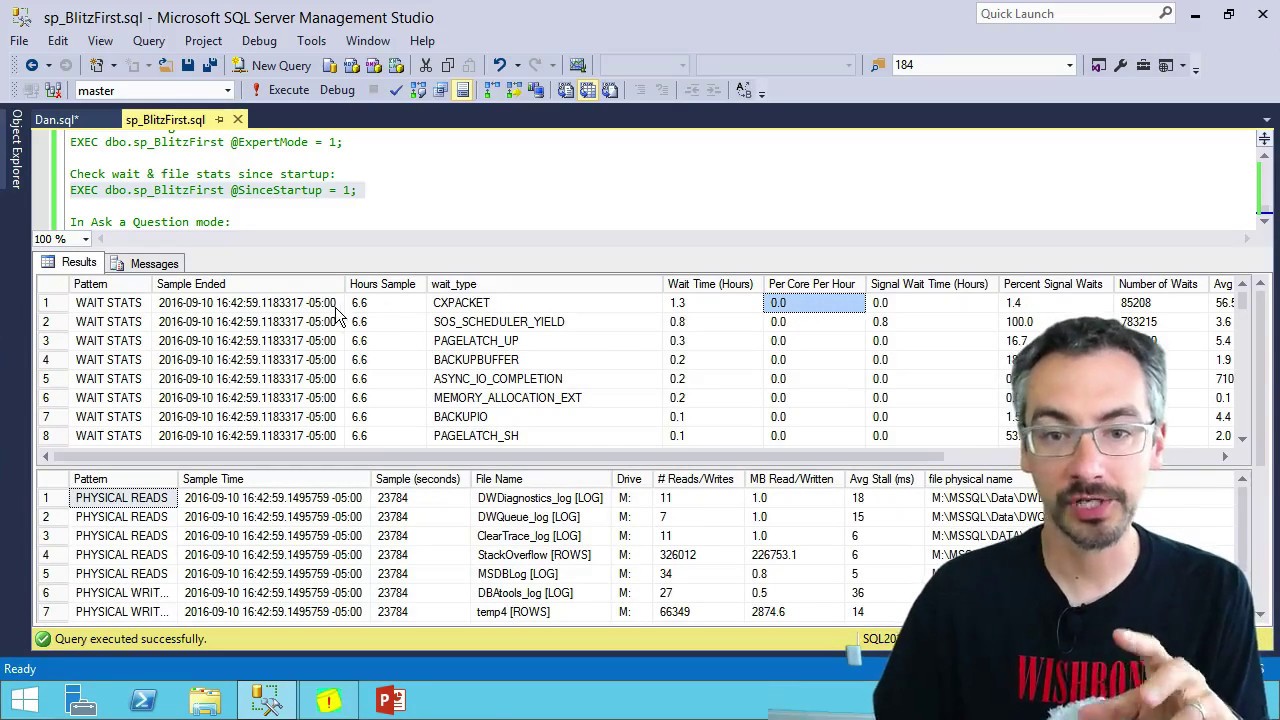
Task: Toggle Results to Grid output mode
Action: coord(587,90)
